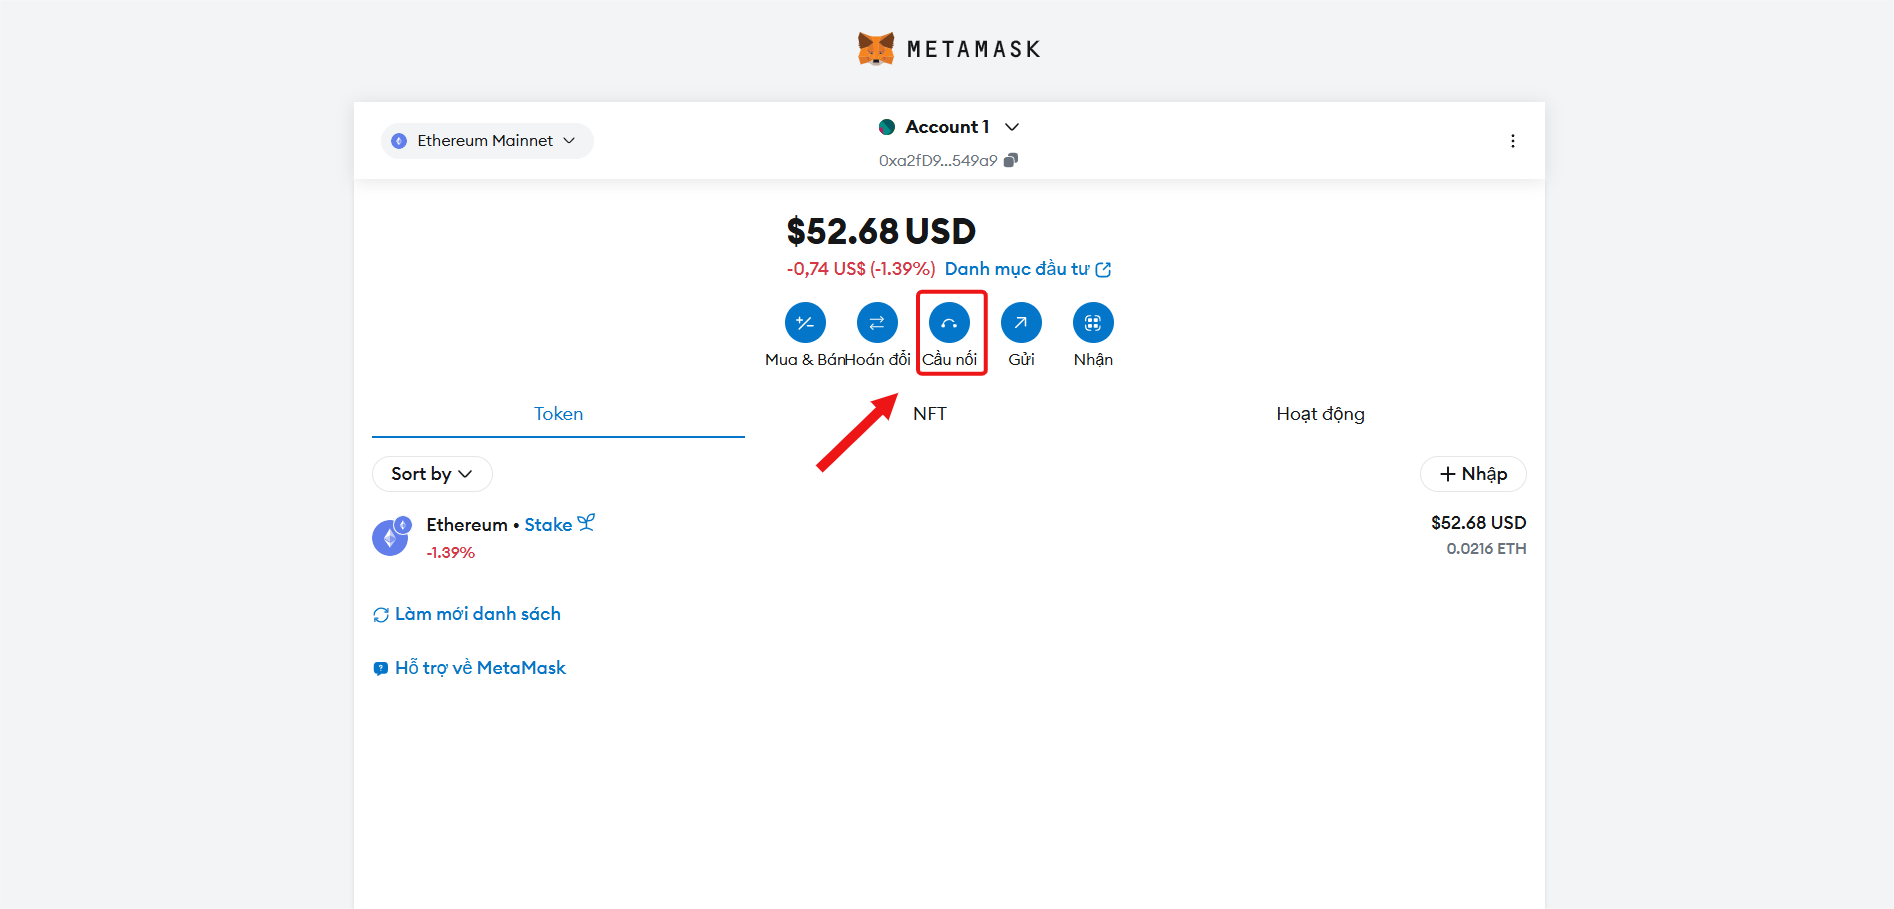
Task: Click the Ethereum token icon in the list
Action: (390, 536)
